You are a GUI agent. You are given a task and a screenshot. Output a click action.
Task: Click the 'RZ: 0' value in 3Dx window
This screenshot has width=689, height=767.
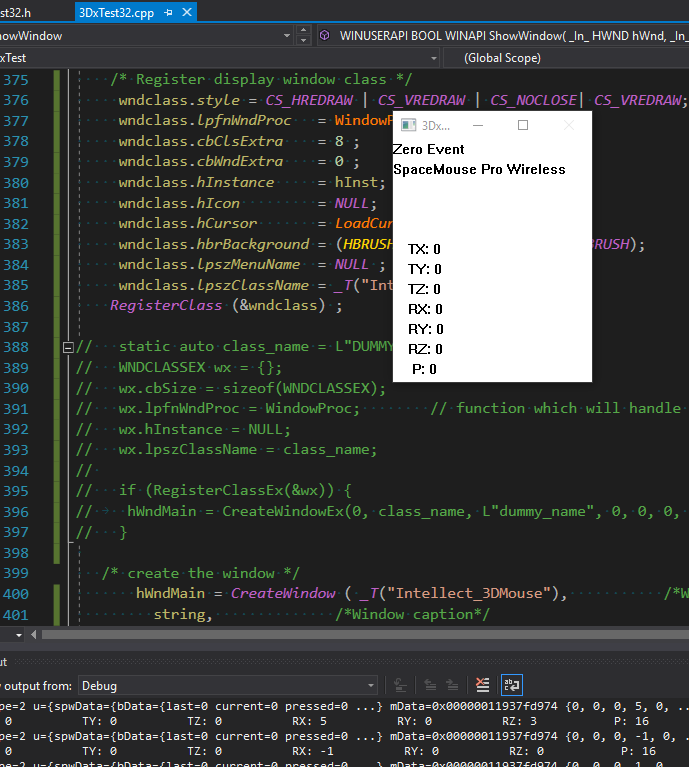(425, 349)
